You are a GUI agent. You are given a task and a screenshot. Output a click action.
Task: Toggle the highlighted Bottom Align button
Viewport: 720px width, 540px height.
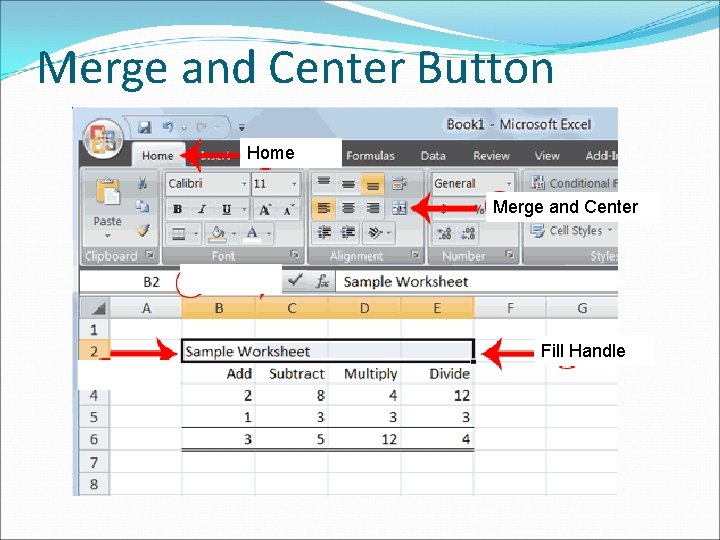372,184
